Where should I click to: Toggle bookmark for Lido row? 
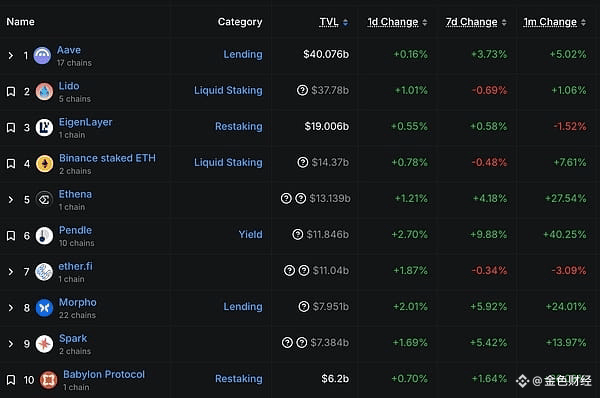(x=11, y=91)
